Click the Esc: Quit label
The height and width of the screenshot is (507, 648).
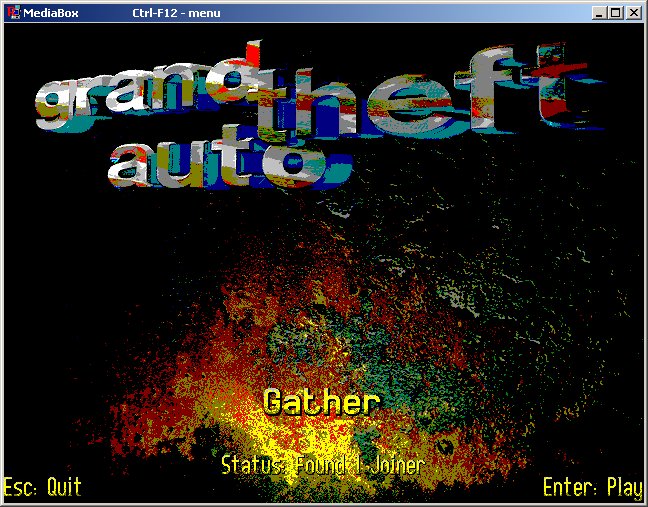coord(43,486)
